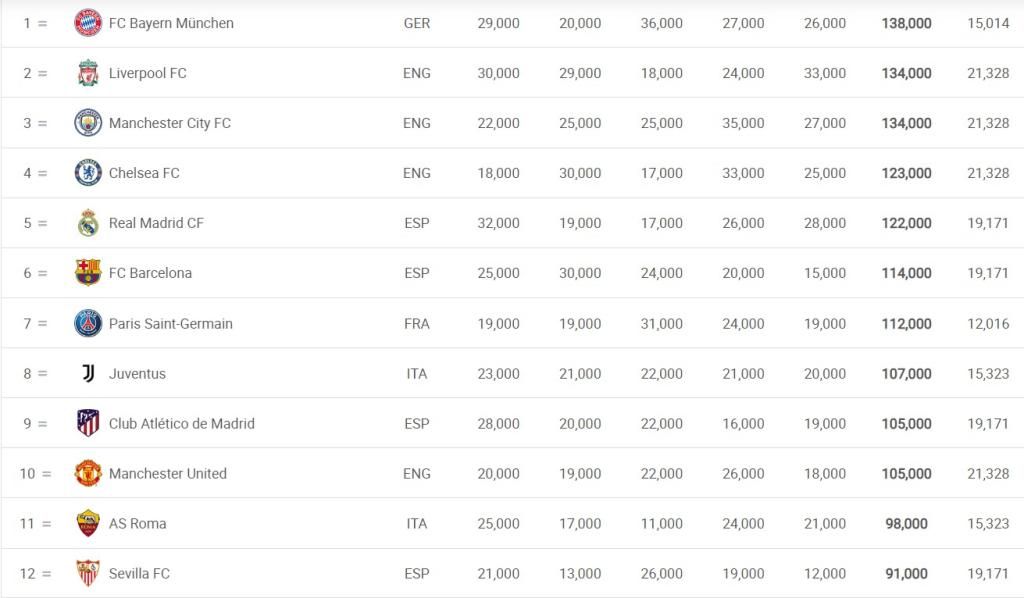Viewport: 1024px width, 598px height.
Task: Click the FC Barcelona club crest
Action: 88,273
